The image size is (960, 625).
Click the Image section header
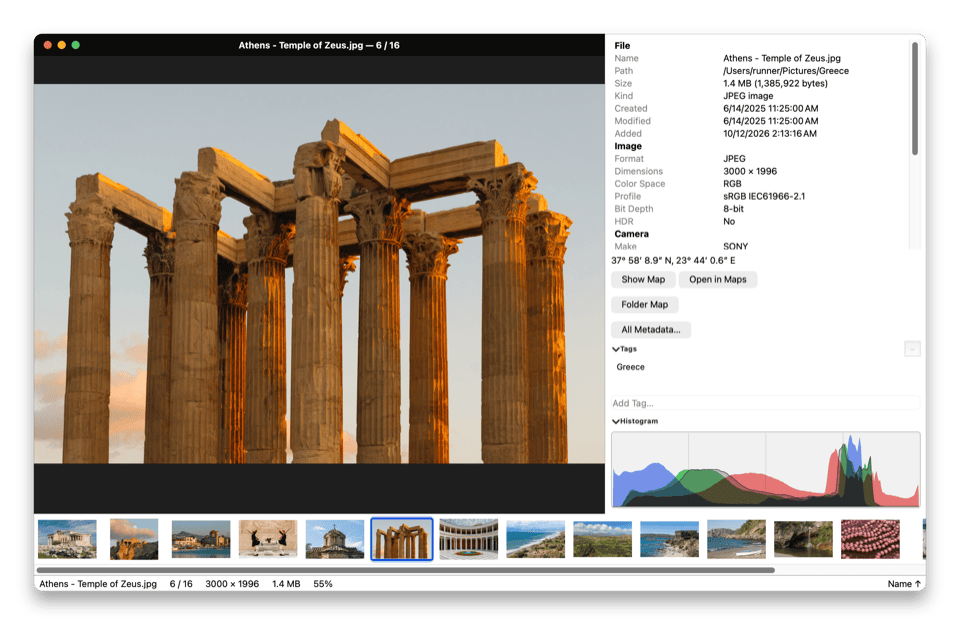coord(628,146)
